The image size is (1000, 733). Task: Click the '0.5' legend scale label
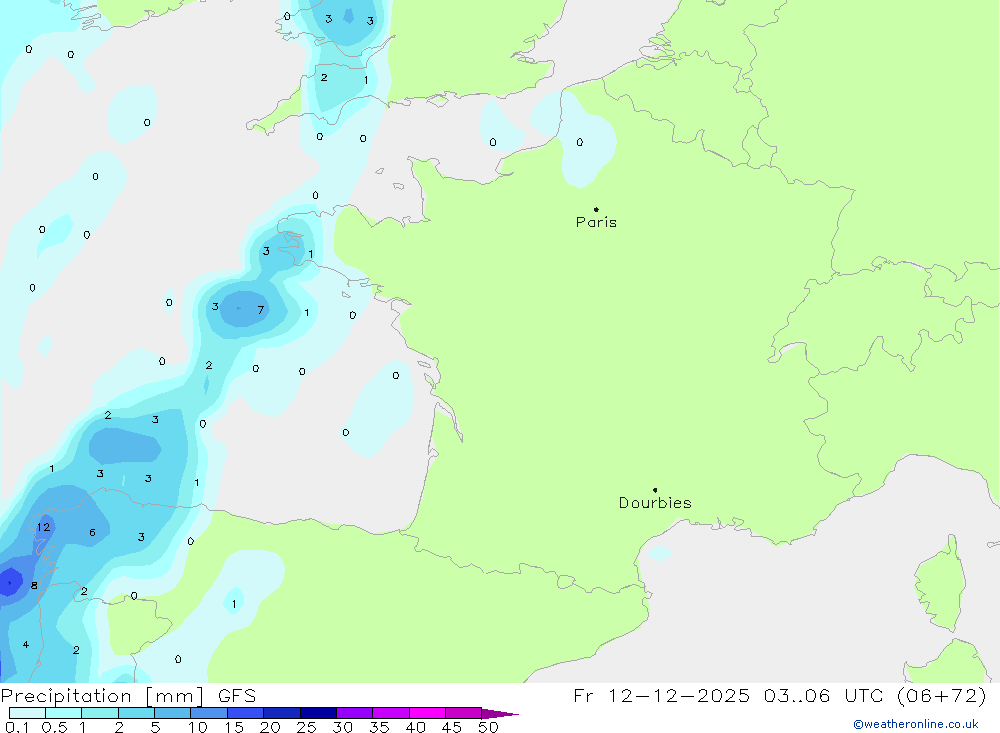click(x=54, y=727)
